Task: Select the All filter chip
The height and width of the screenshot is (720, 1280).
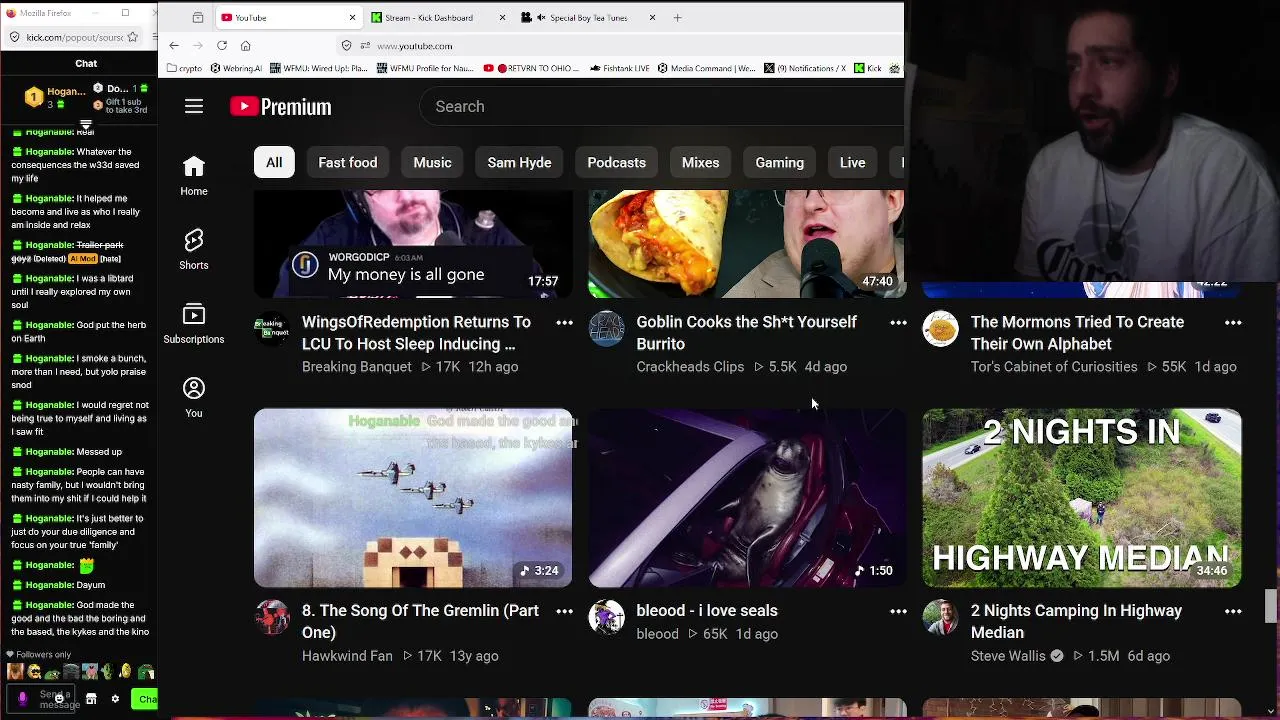Action: tap(274, 162)
